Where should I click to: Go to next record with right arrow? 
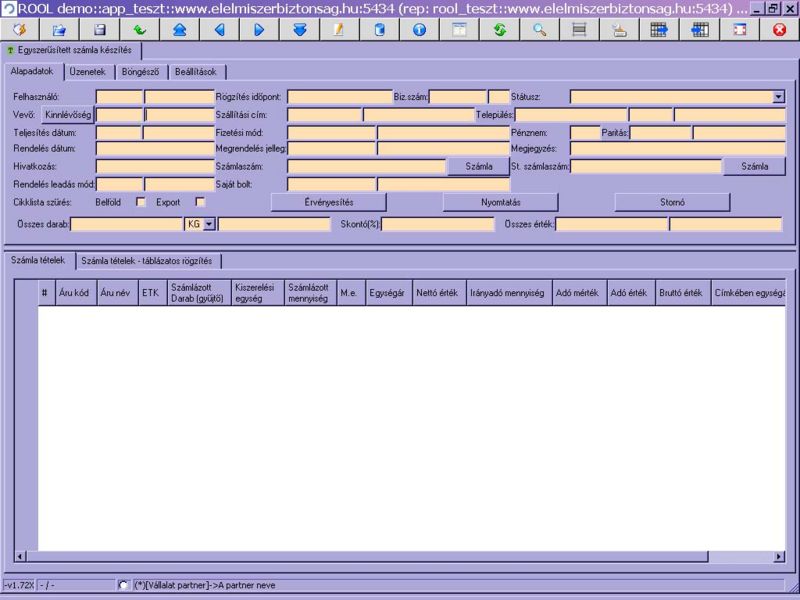259,29
